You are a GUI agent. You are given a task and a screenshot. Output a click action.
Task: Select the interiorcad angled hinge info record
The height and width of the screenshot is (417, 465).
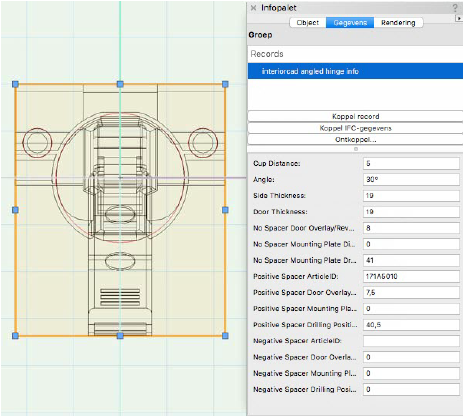355,71
